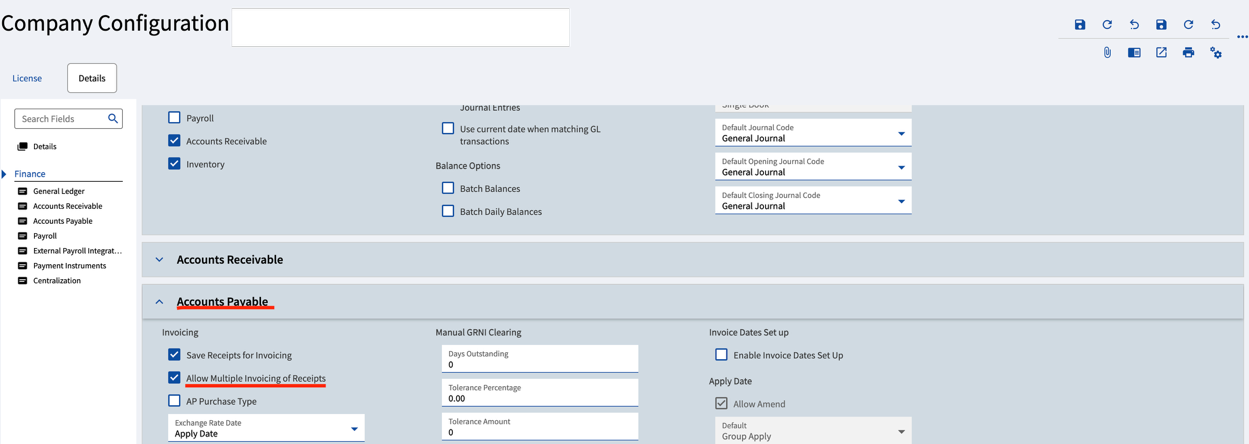Screen dimensions: 1249x444
Task: Click the Accounts Payable section title
Action: pyautogui.click(x=222, y=302)
